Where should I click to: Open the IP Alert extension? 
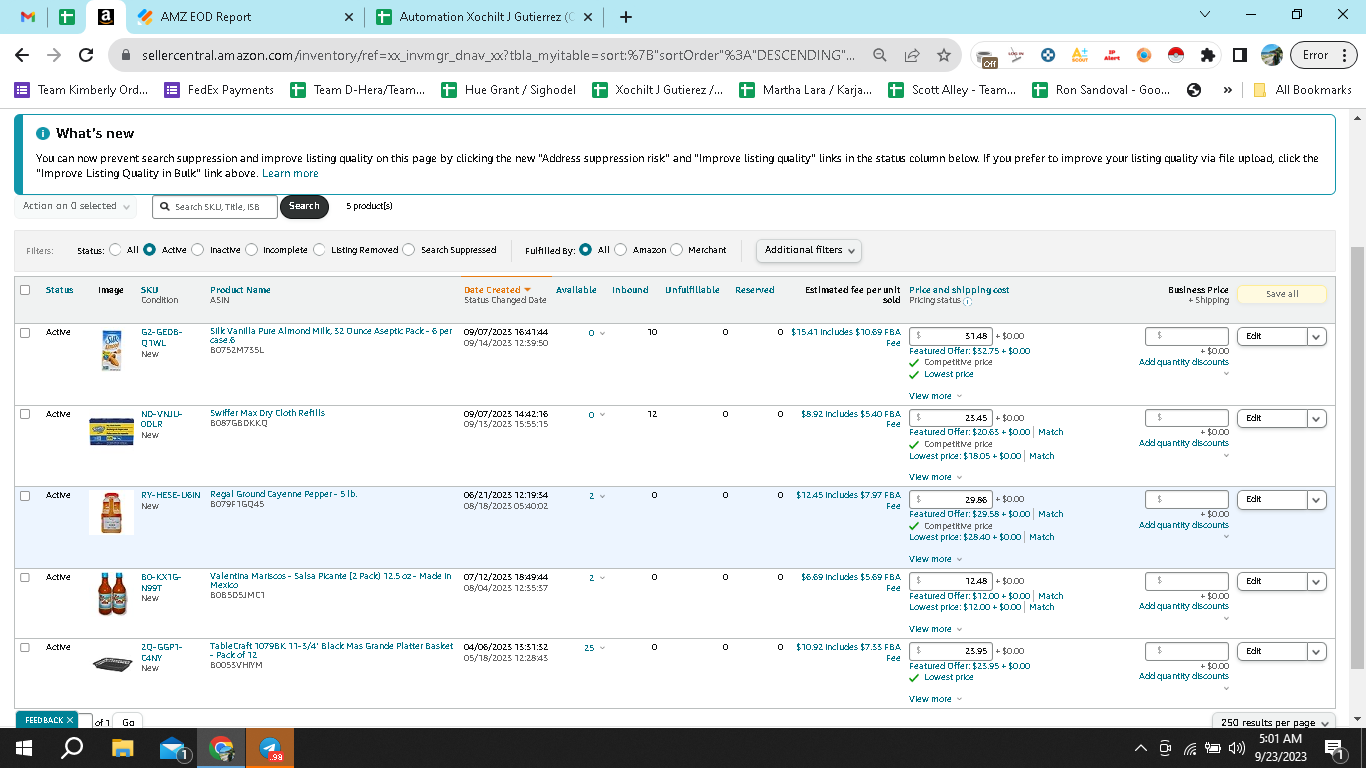pos(1111,55)
